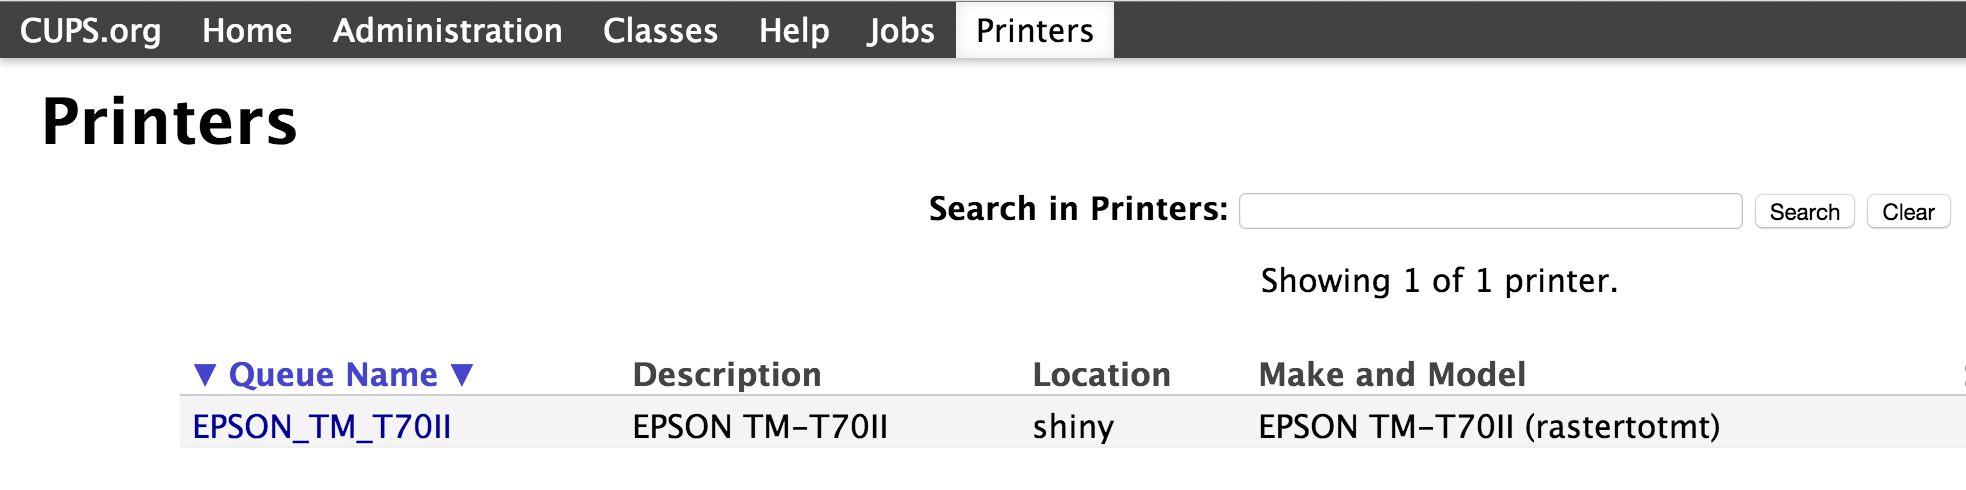This screenshot has height=490, width=1966.
Task: Select the active Printers tab
Action: tap(1035, 30)
